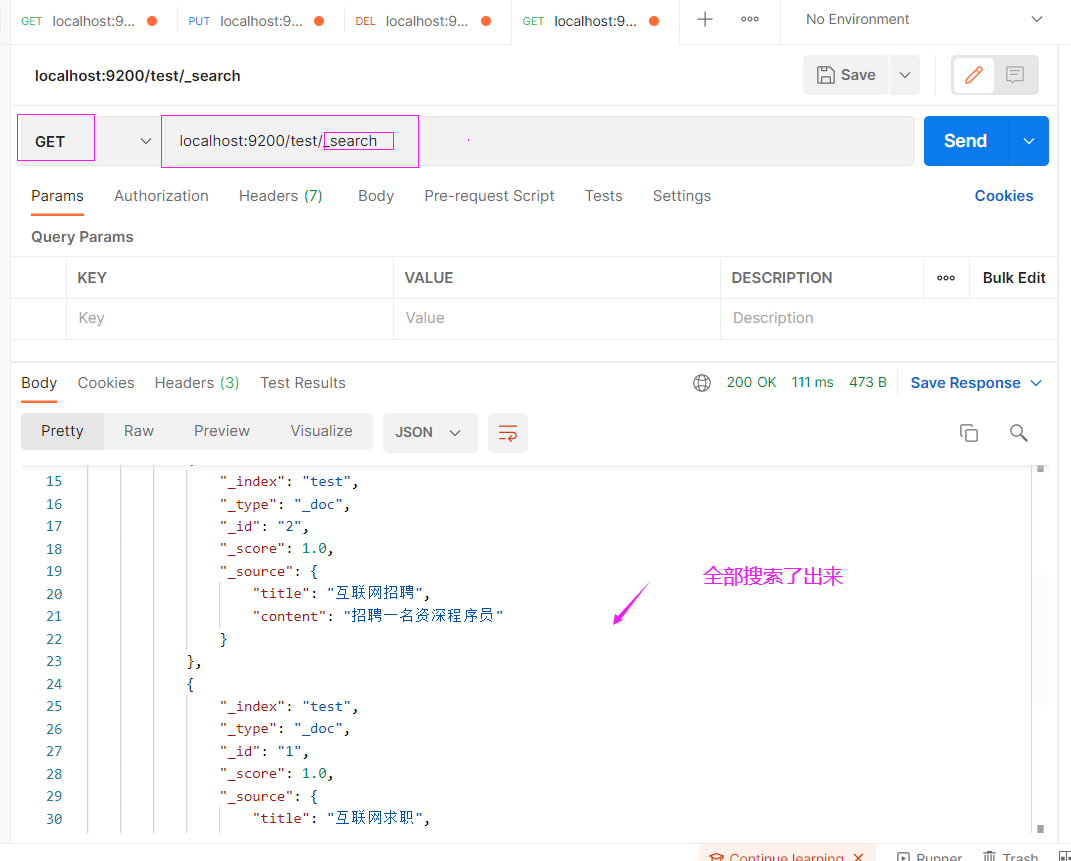Click the edit pencil icon
1071x861 pixels.
pos(973,74)
